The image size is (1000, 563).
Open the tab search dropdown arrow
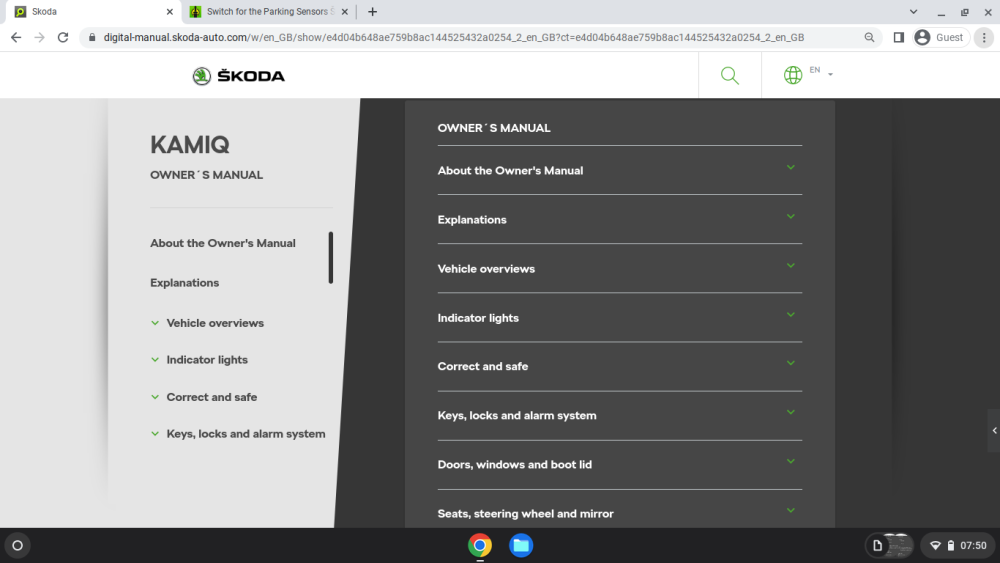[x=913, y=11]
